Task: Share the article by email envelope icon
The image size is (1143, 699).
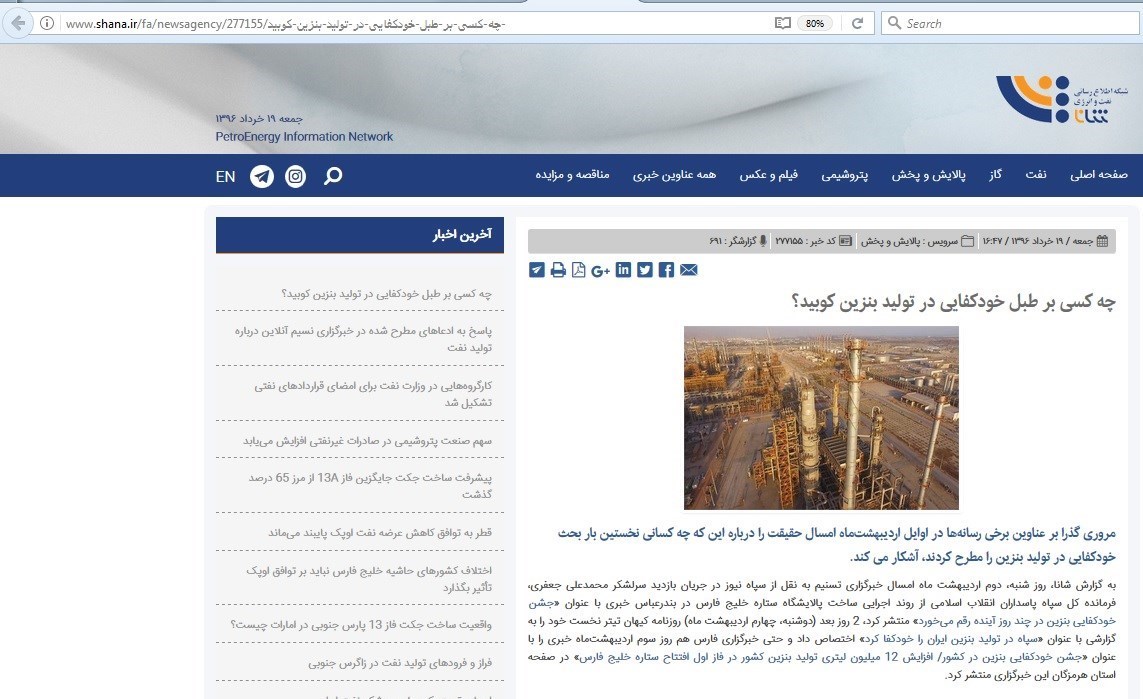Action: [x=688, y=270]
